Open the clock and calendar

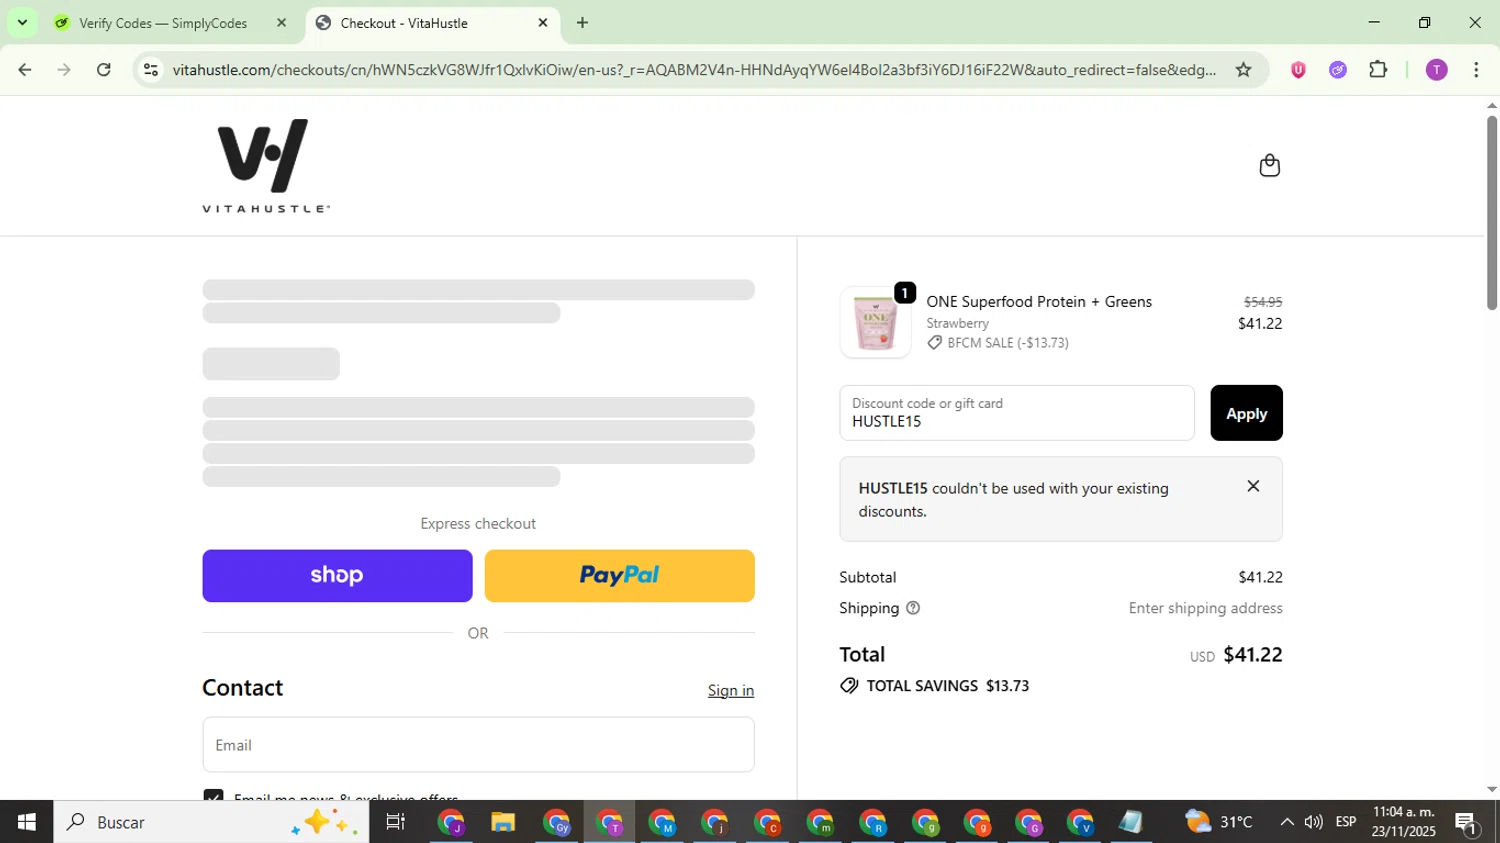click(1404, 822)
